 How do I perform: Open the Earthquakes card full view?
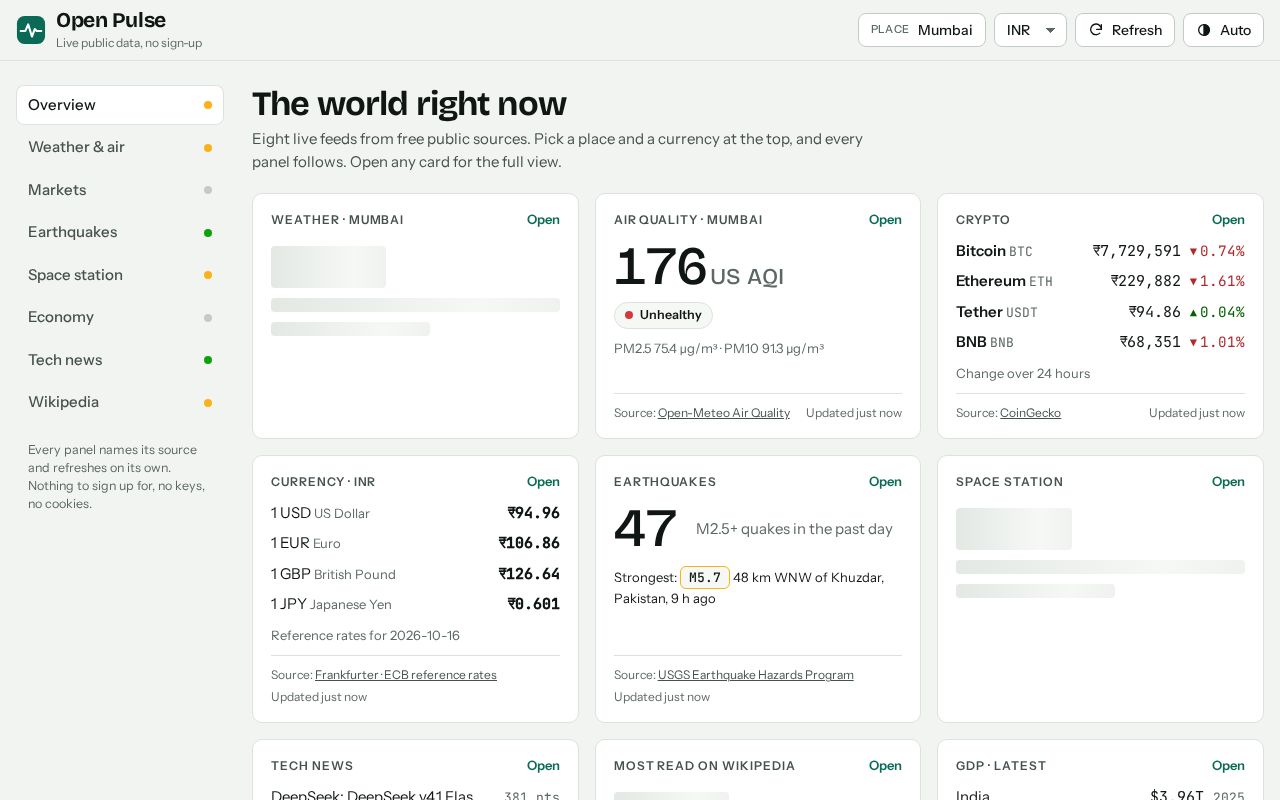click(x=885, y=482)
